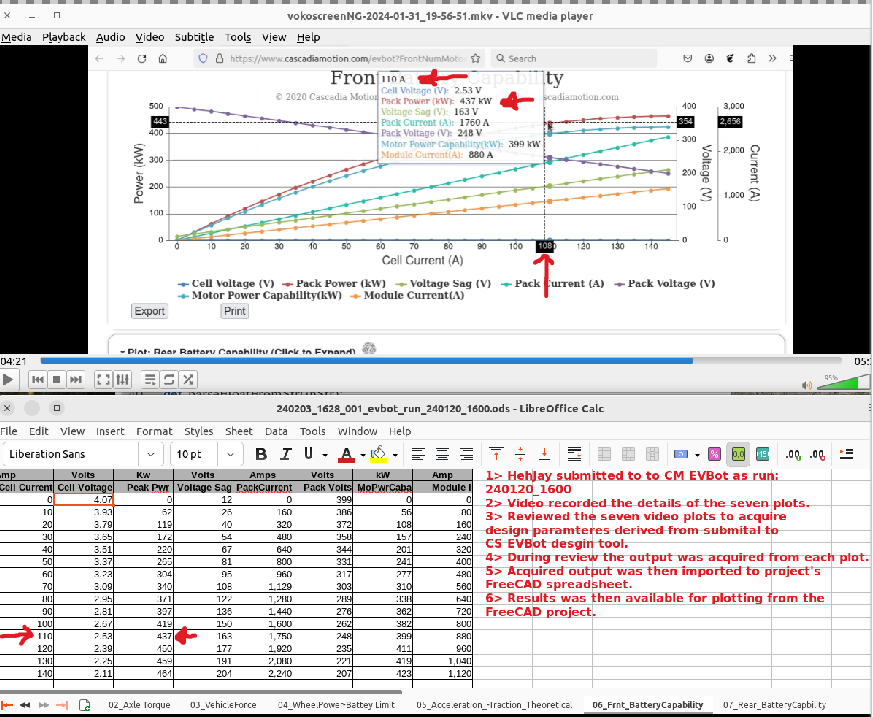Toggle VLC loop mode
The width and height of the screenshot is (873, 717).
168,380
